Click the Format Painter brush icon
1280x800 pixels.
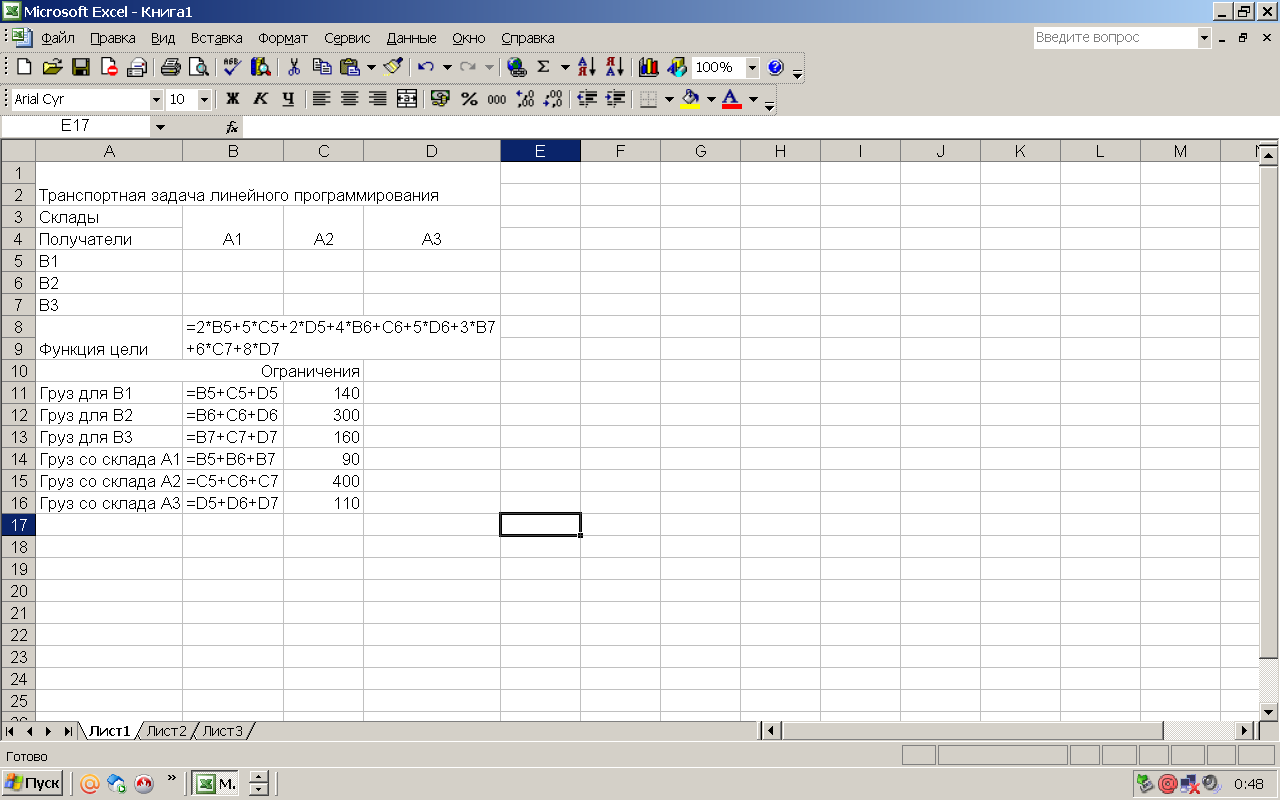pos(393,67)
